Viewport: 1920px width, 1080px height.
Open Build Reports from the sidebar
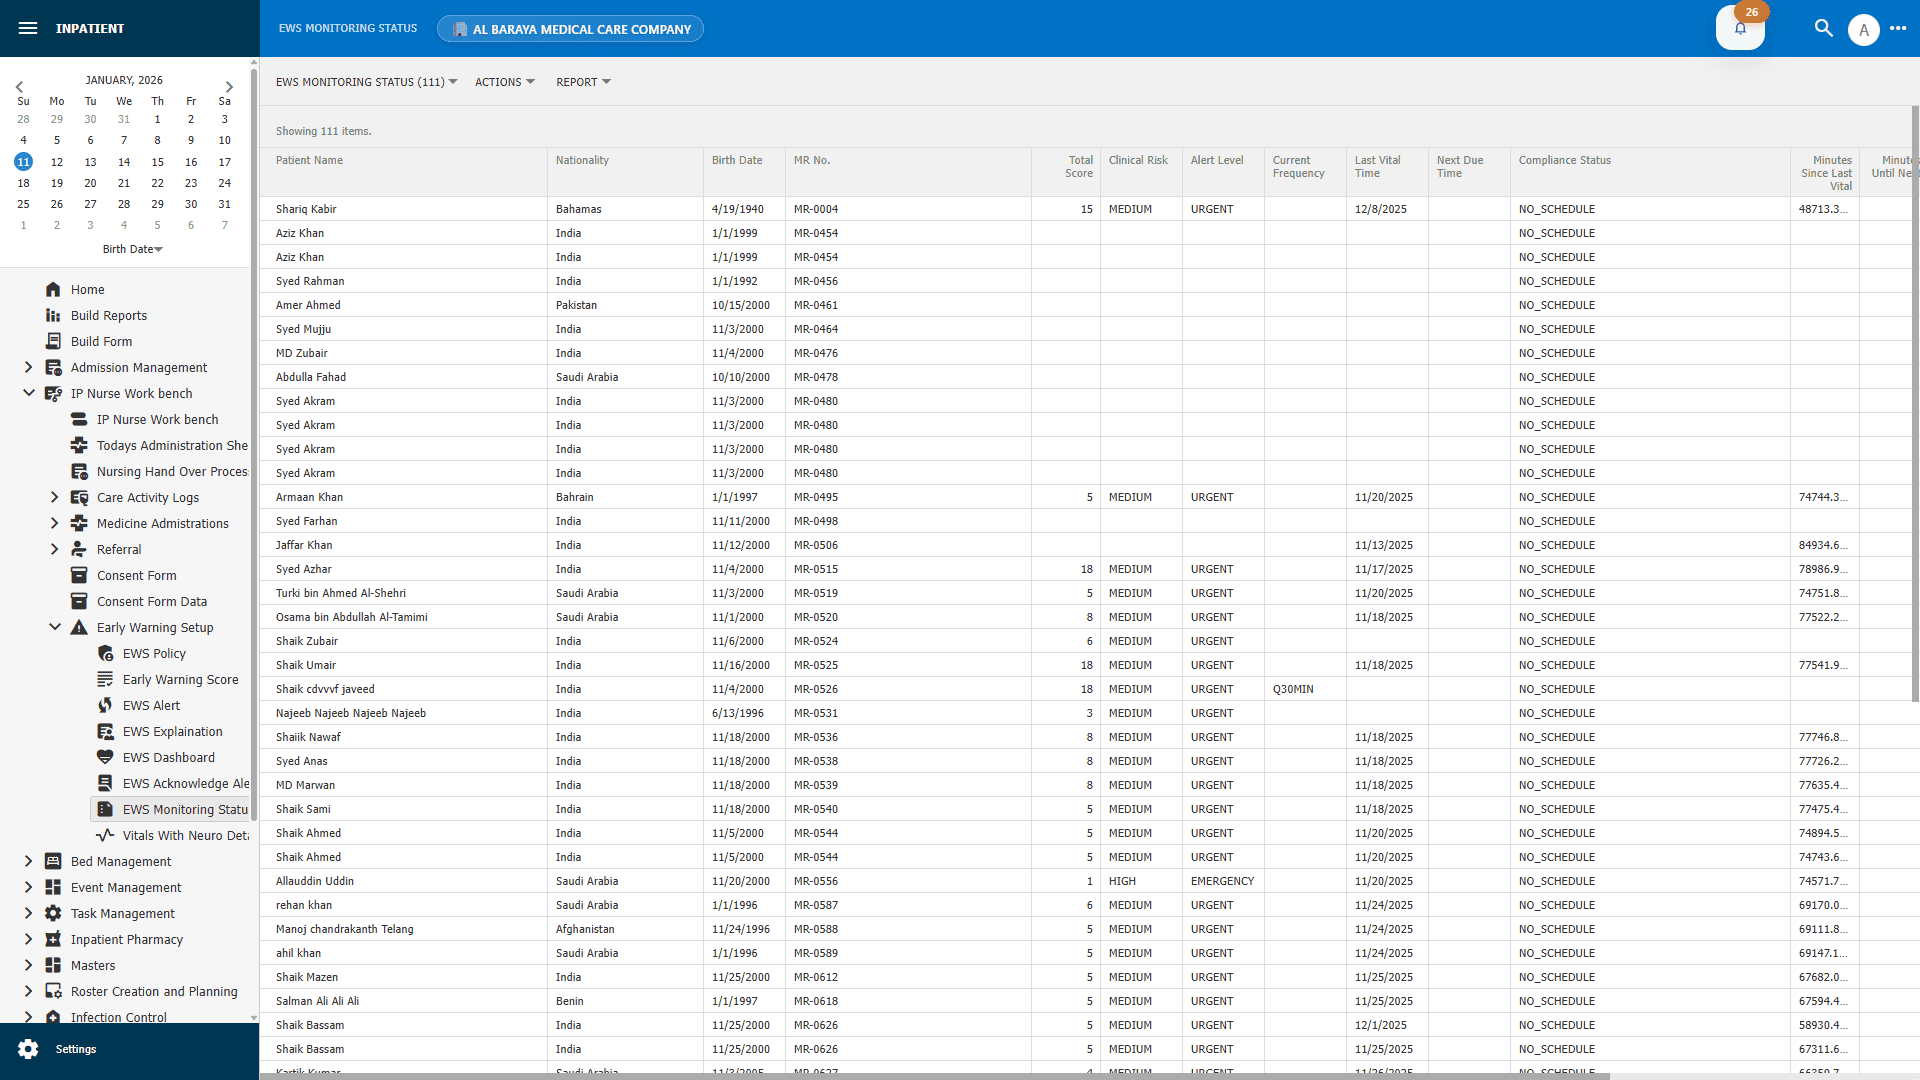click(x=108, y=315)
